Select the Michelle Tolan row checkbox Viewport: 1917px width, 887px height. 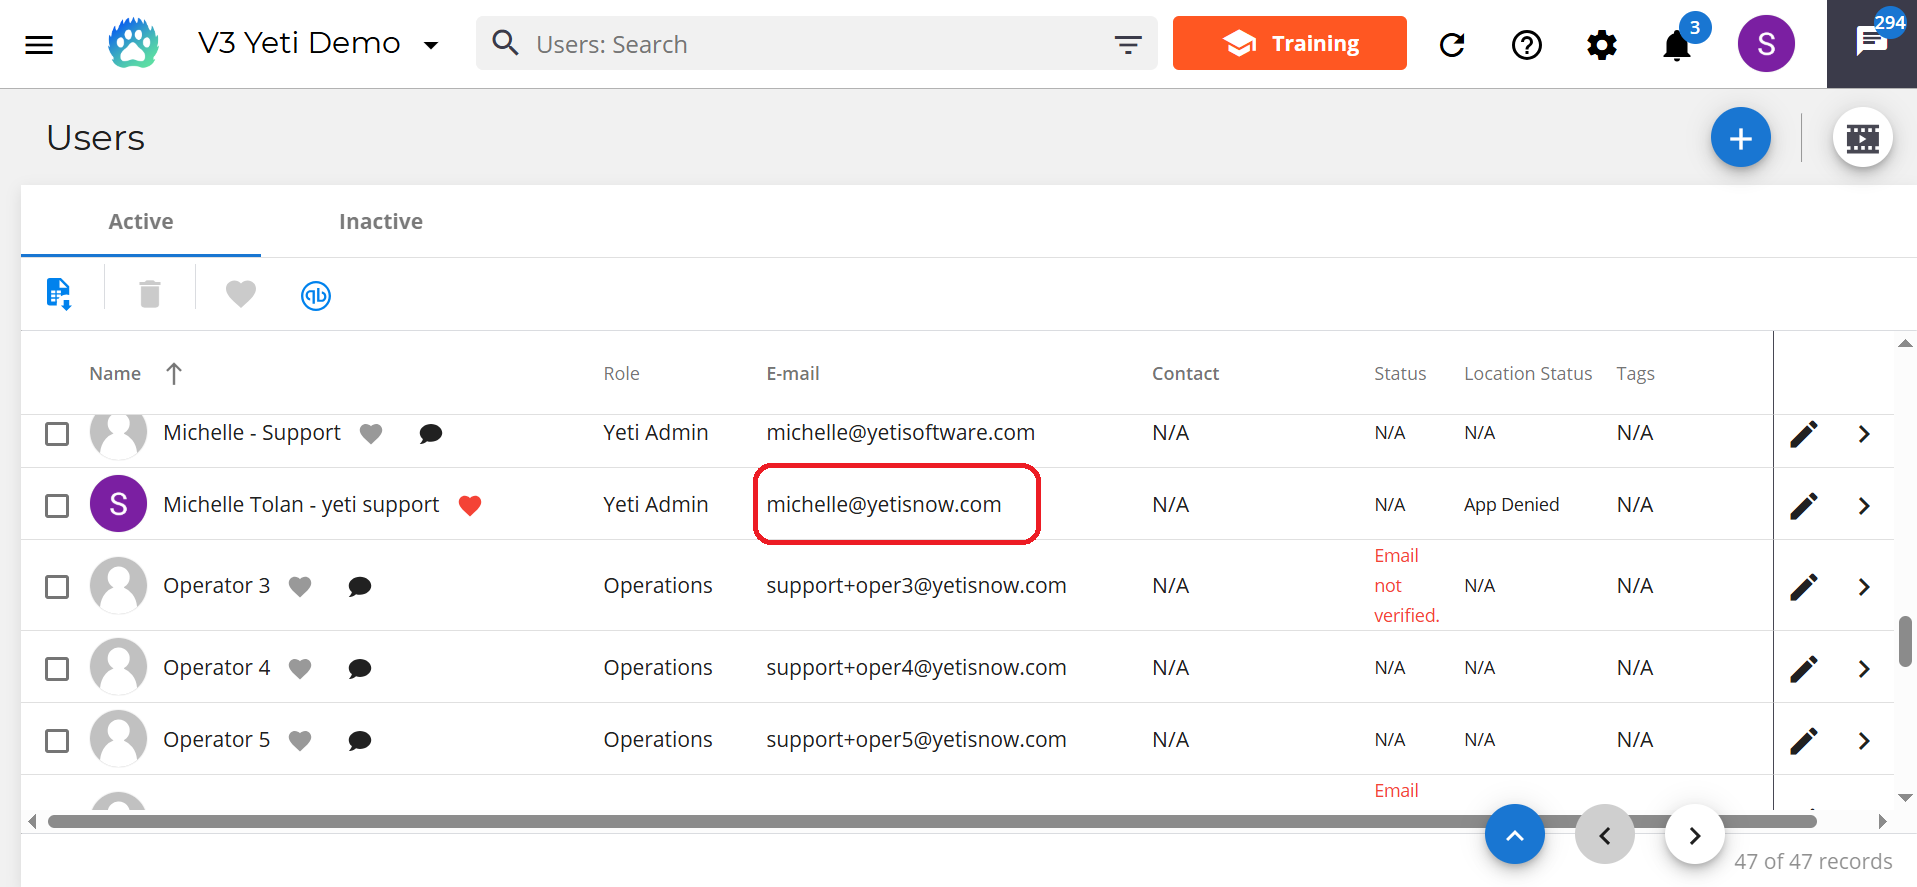click(57, 505)
